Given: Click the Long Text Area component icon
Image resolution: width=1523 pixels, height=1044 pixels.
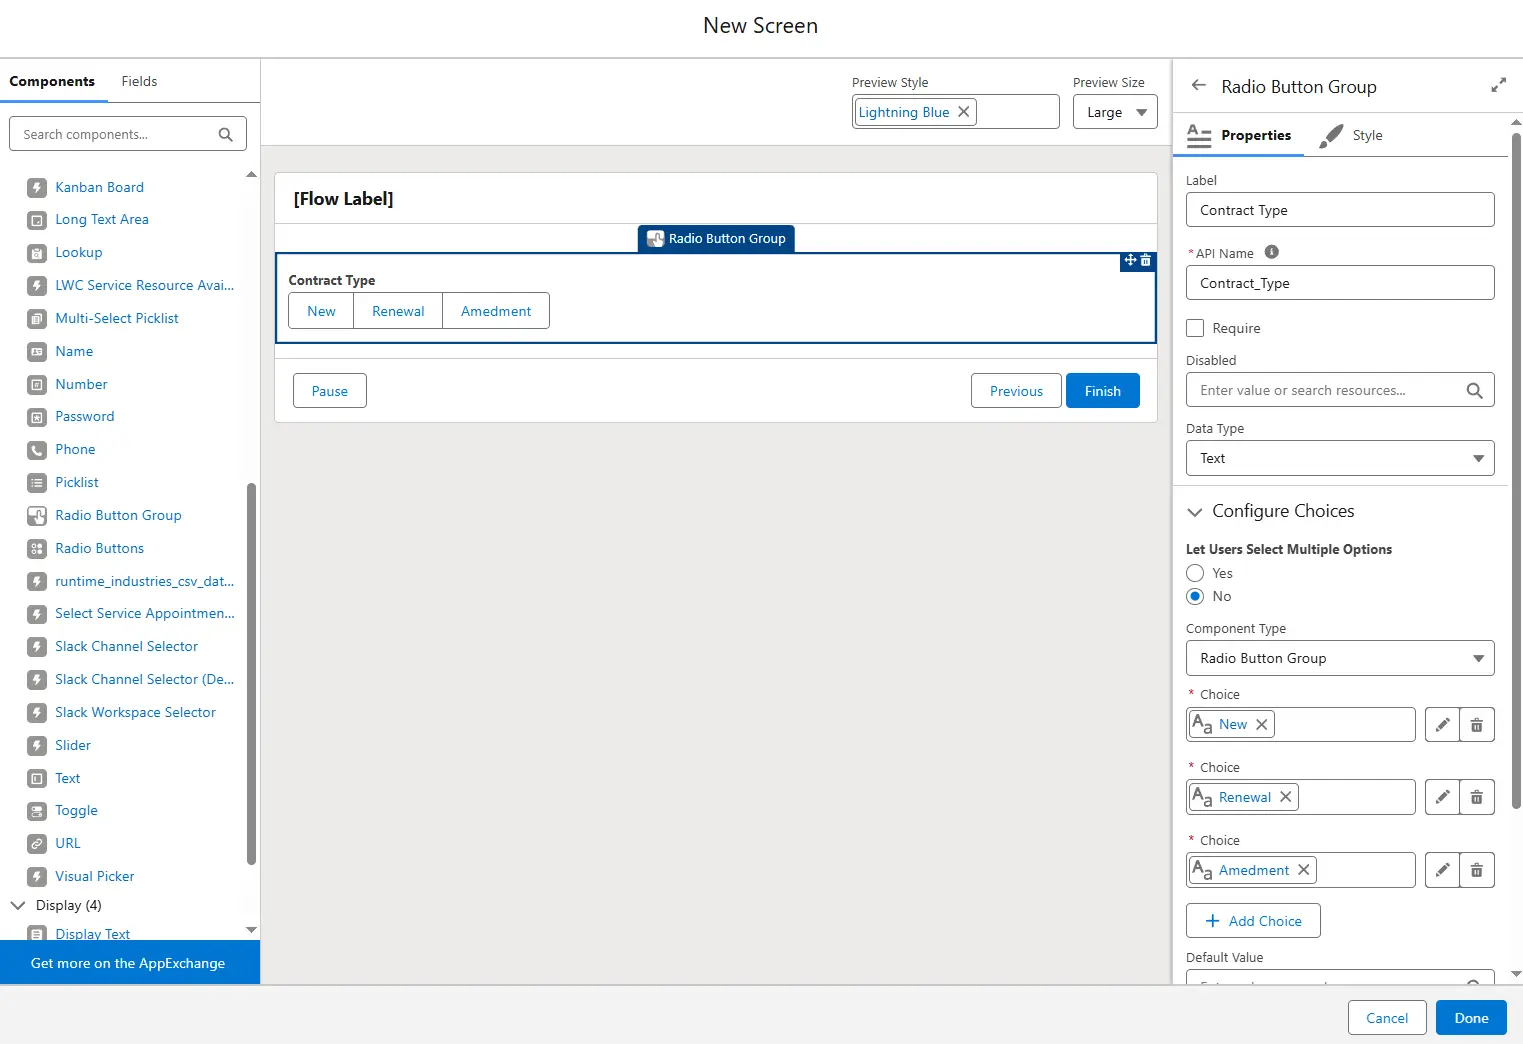Looking at the screenshot, I should (x=37, y=220).
